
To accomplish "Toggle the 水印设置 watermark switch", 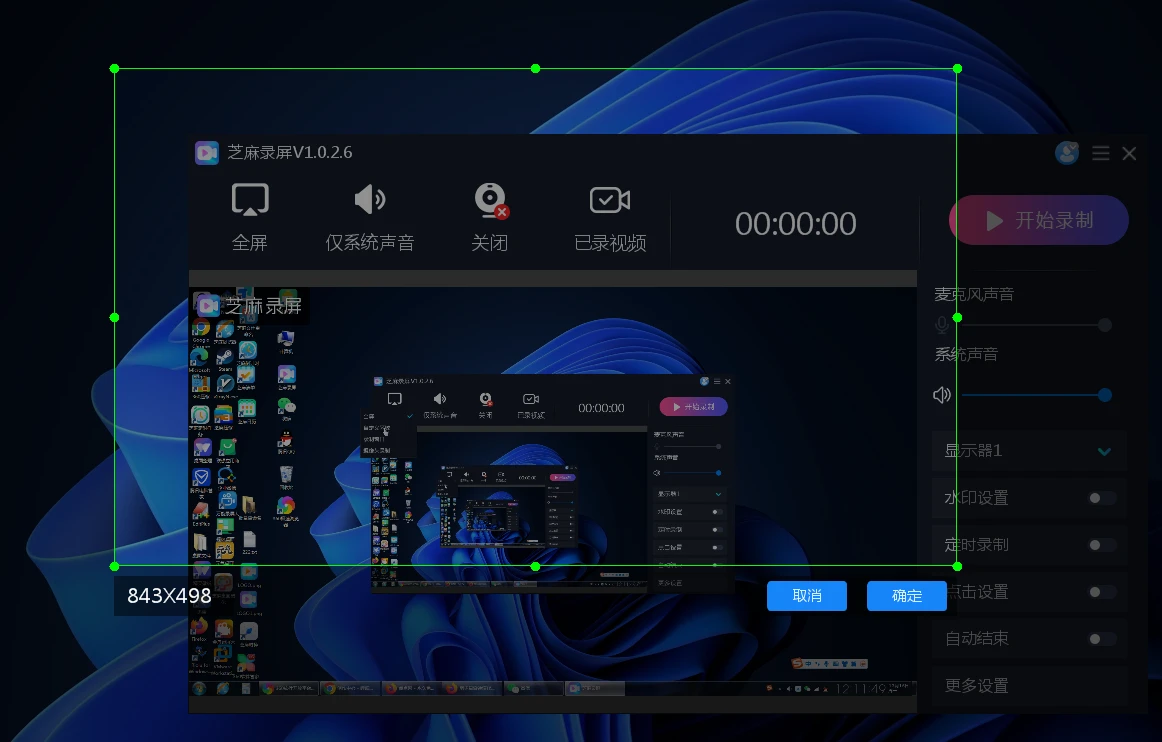I will [1101, 498].
